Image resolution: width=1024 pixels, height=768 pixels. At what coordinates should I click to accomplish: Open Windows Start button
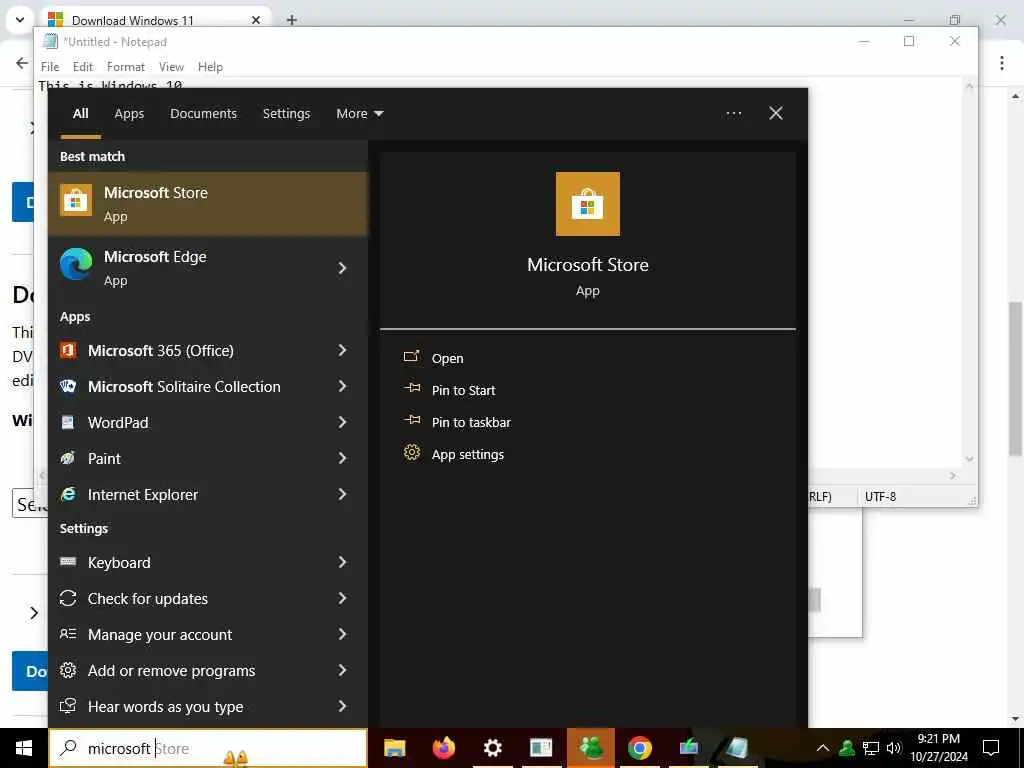click(24, 748)
